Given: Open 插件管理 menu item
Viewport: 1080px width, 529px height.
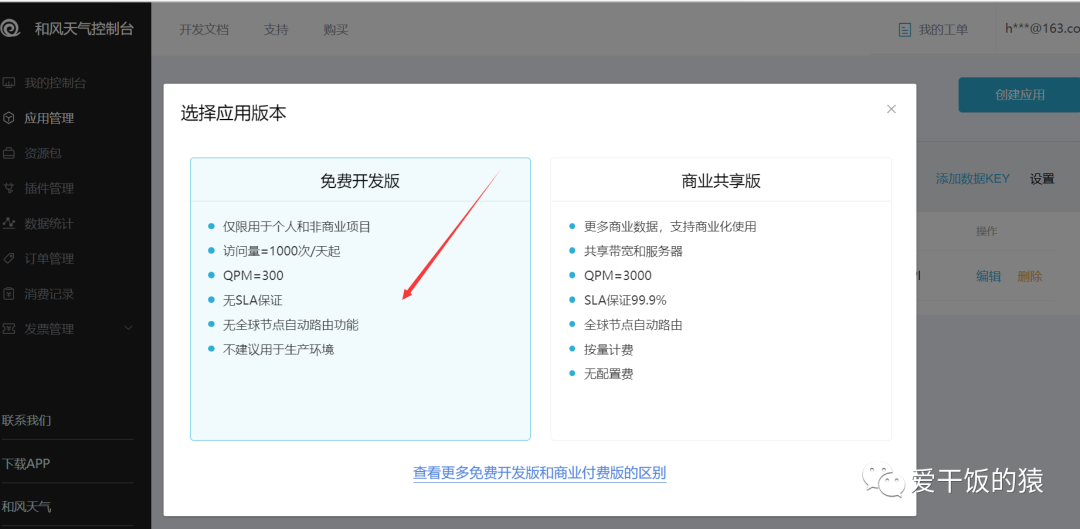Looking at the screenshot, I should click(x=49, y=189).
